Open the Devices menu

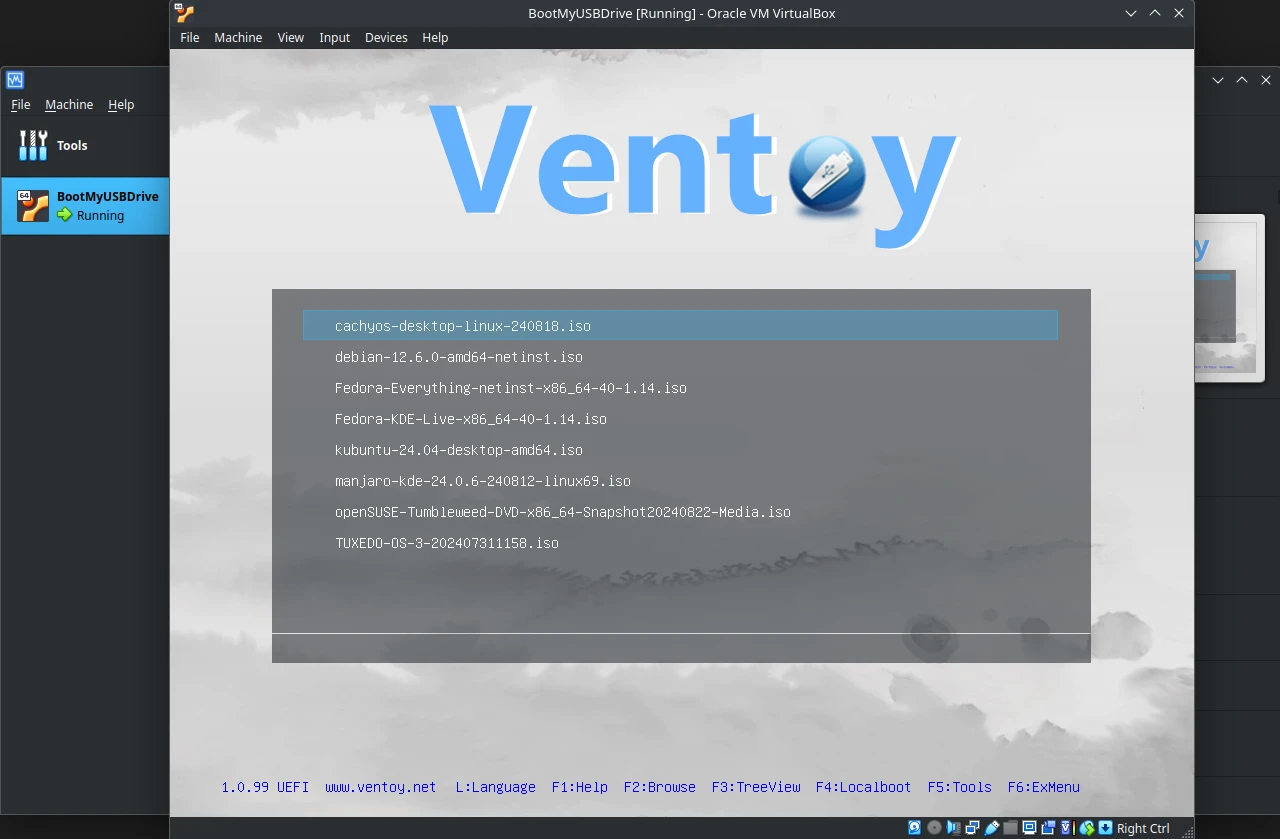coord(386,37)
